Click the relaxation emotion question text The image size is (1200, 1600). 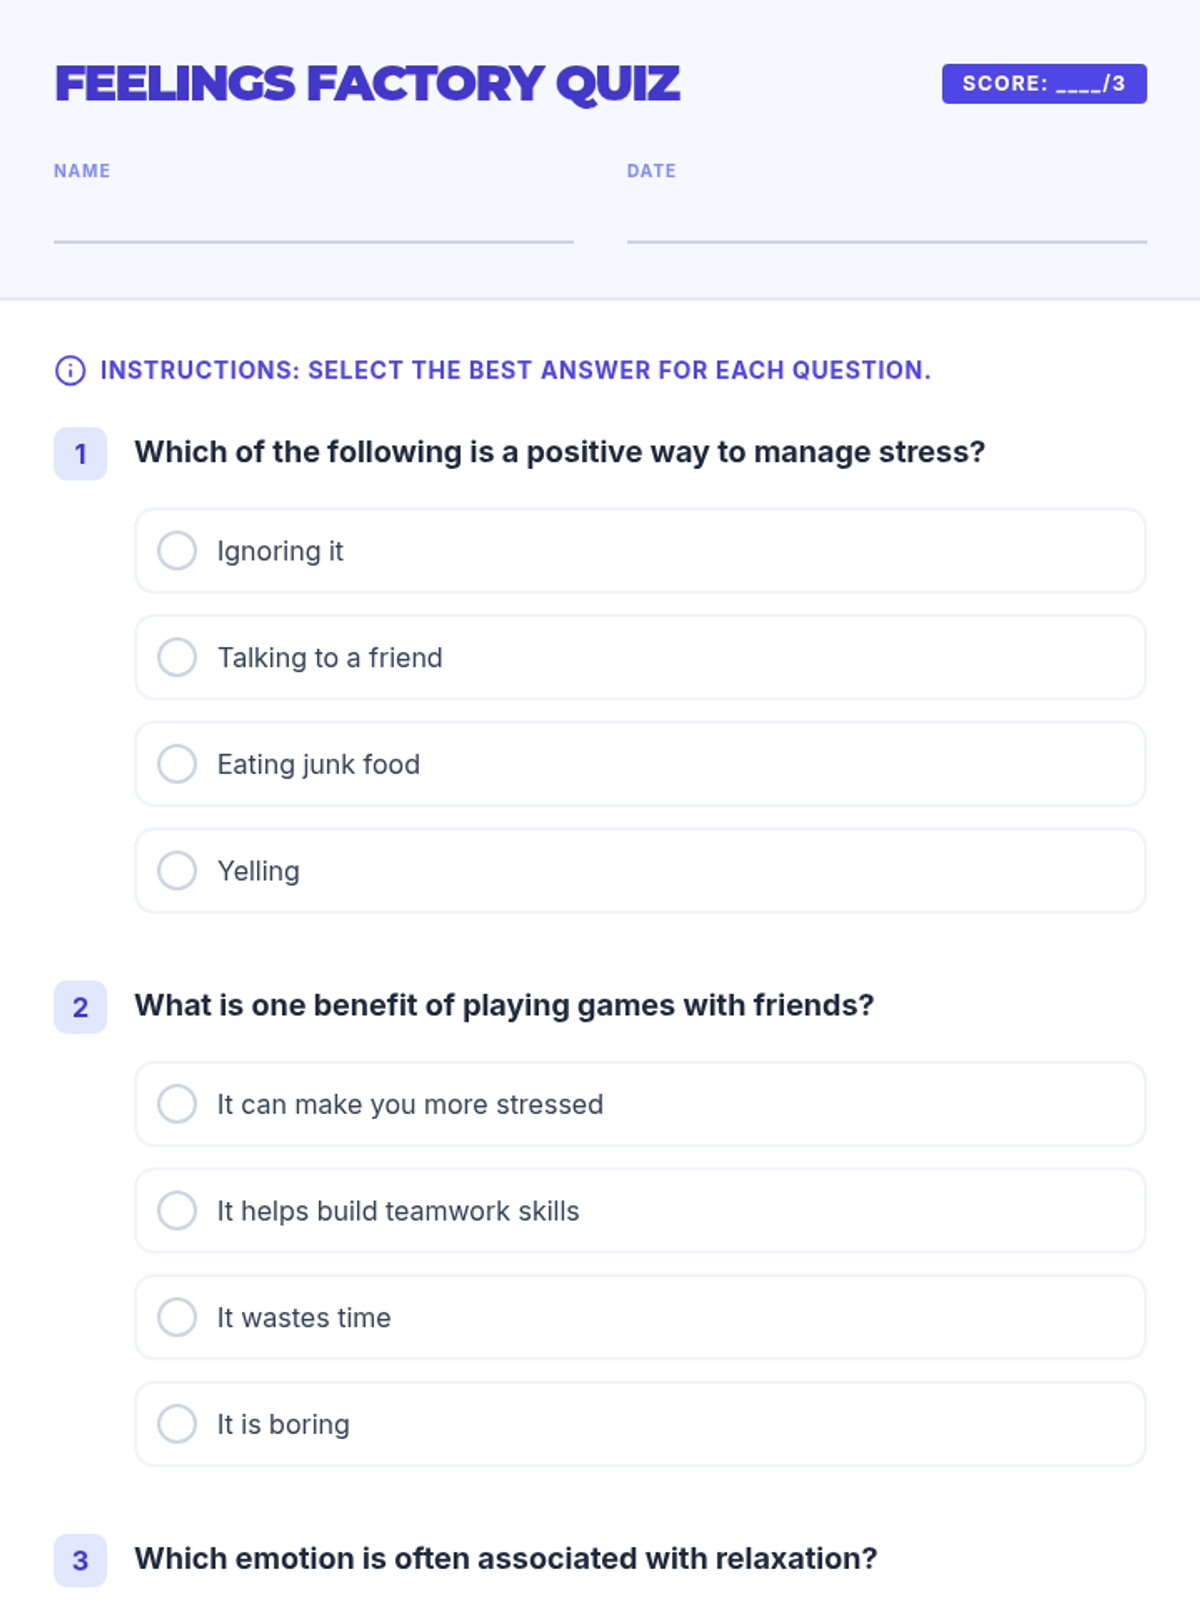(x=506, y=1558)
